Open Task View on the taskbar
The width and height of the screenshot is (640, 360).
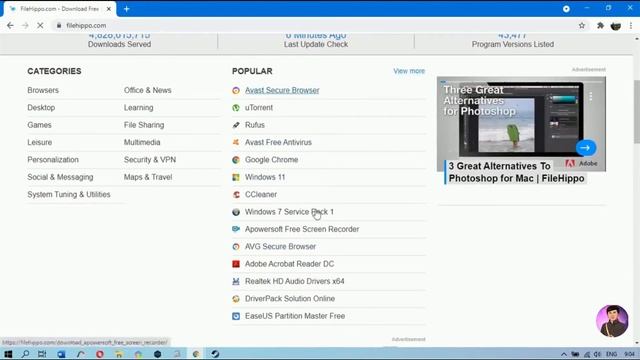point(42,354)
